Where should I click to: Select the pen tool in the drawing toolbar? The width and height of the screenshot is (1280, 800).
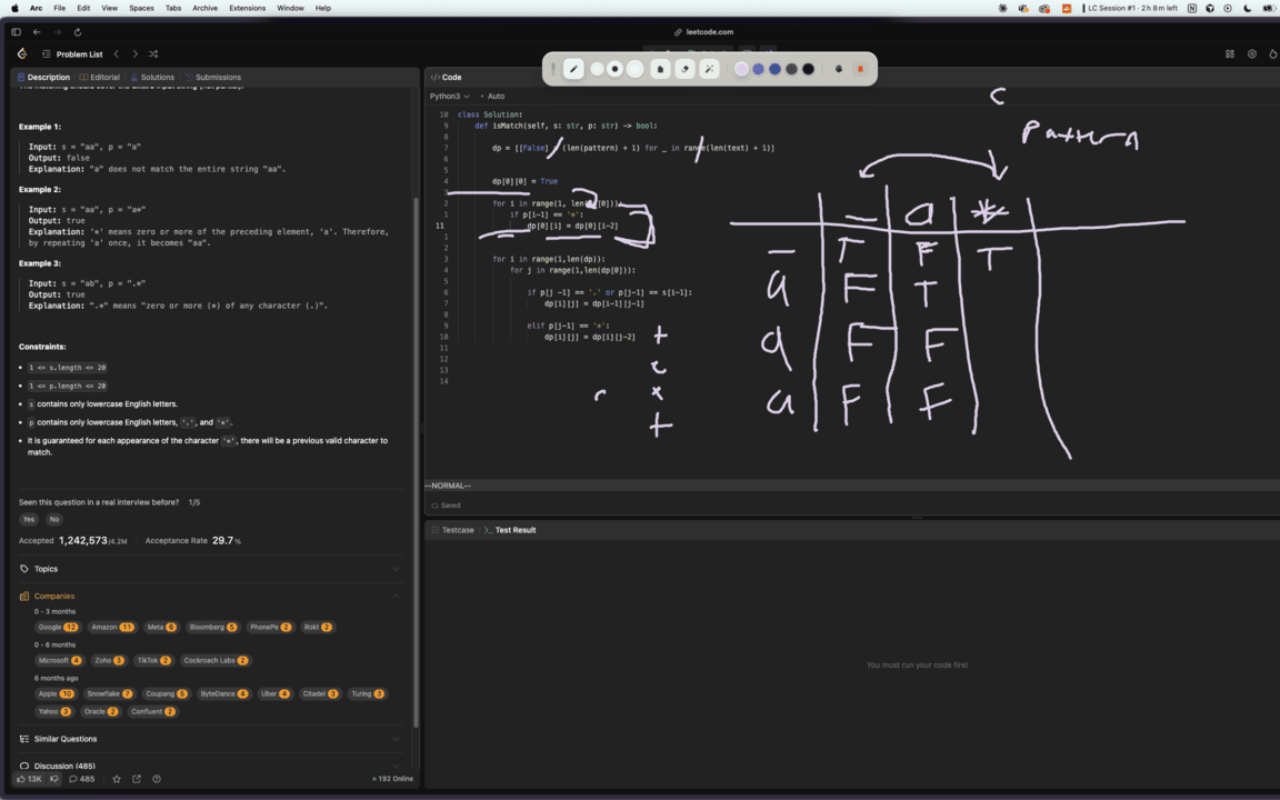tap(573, 69)
